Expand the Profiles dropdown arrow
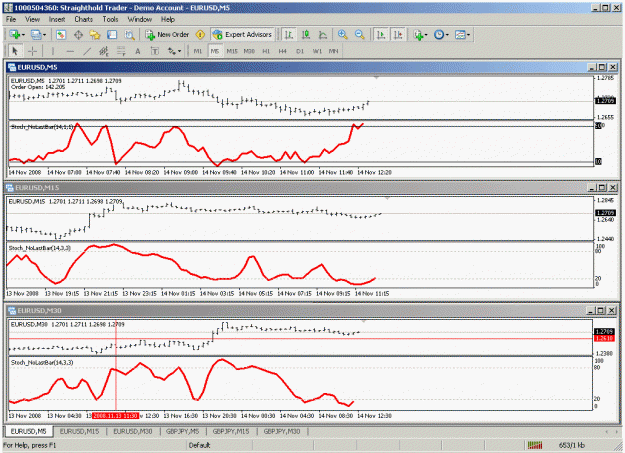The height and width of the screenshot is (453, 625). pos(44,35)
